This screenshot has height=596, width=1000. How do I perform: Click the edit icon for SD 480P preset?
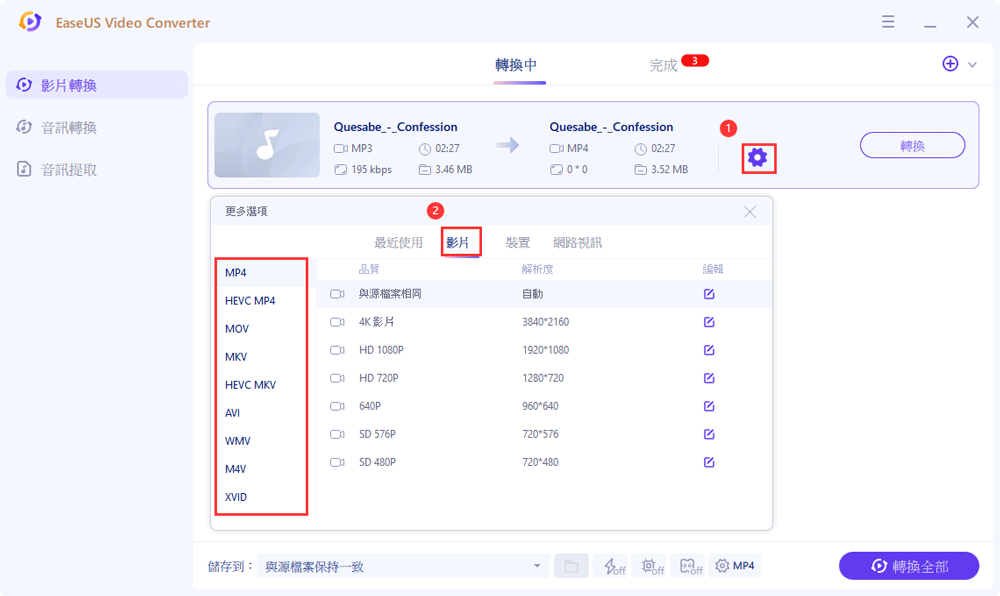pos(709,462)
